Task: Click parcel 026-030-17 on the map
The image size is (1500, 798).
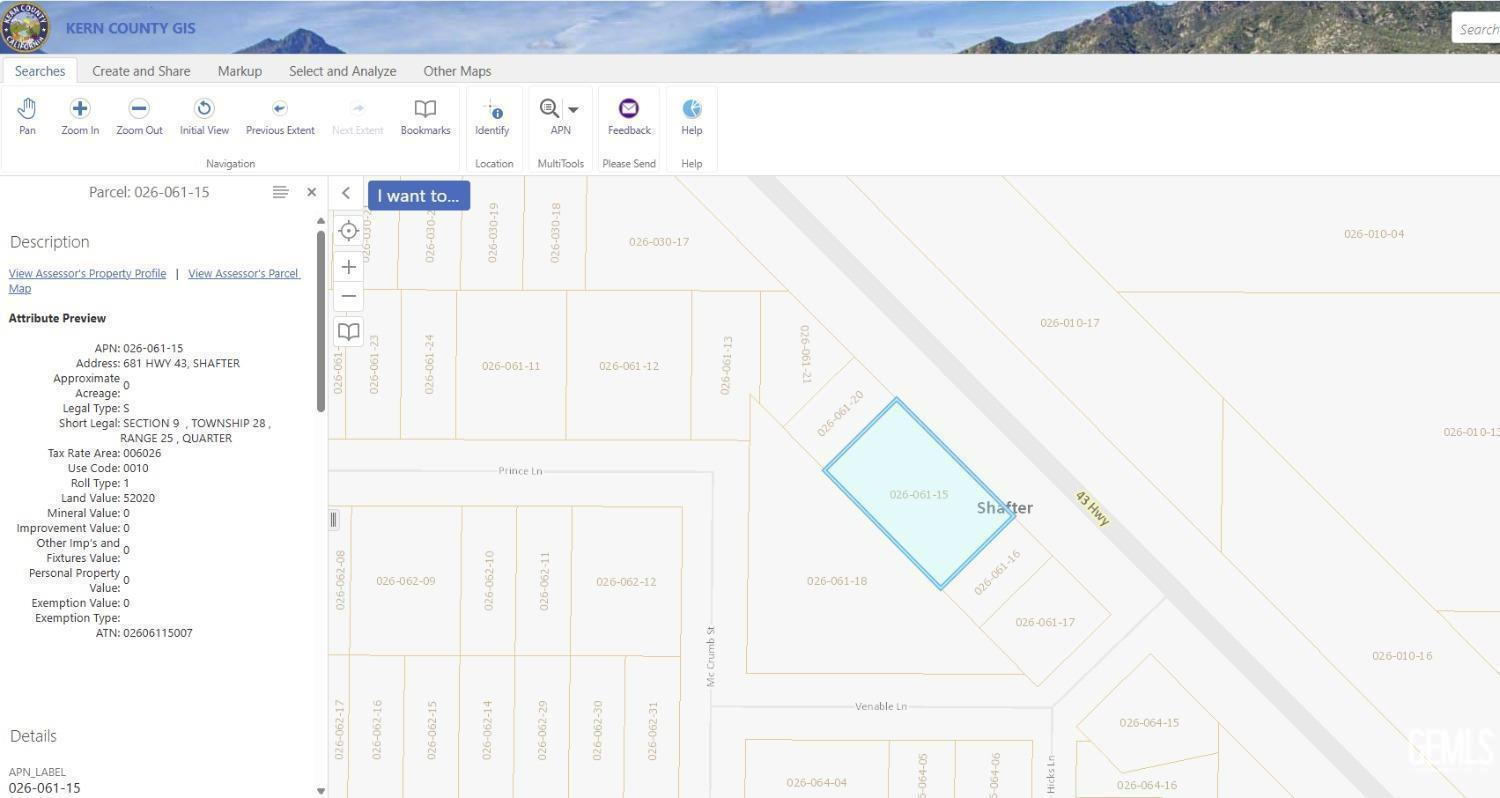Action: pos(659,242)
